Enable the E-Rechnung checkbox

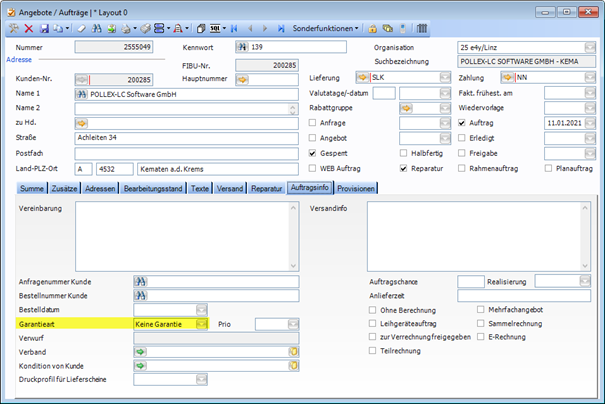click(x=481, y=338)
